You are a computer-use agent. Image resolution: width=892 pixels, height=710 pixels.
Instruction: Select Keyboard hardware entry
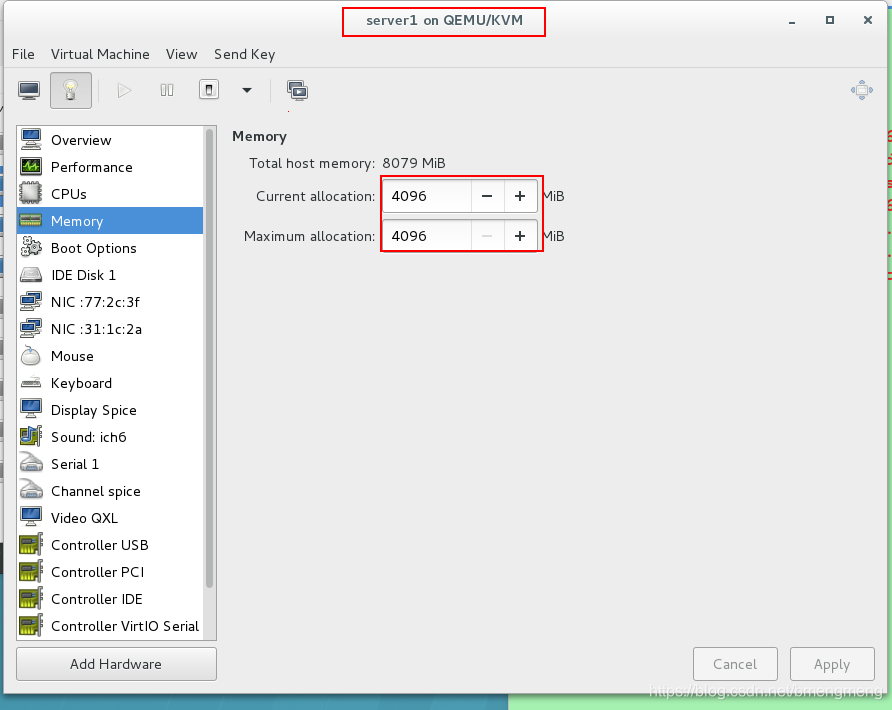tap(110, 383)
